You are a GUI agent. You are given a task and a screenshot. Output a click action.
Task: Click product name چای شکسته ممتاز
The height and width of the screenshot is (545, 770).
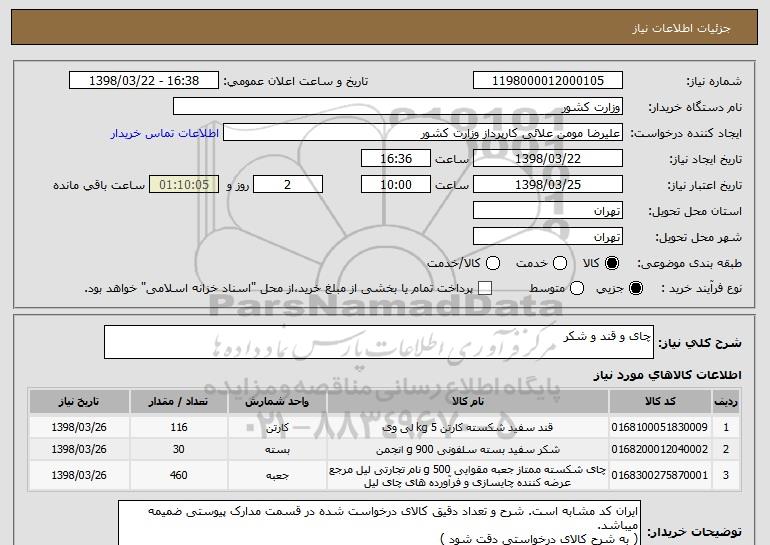pos(468,476)
